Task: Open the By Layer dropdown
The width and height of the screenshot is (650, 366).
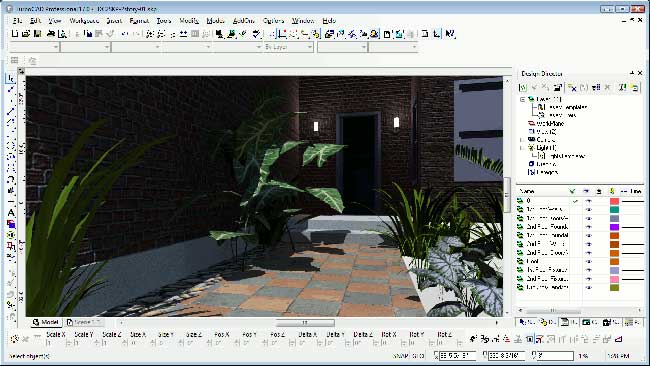Action: [288, 47]
